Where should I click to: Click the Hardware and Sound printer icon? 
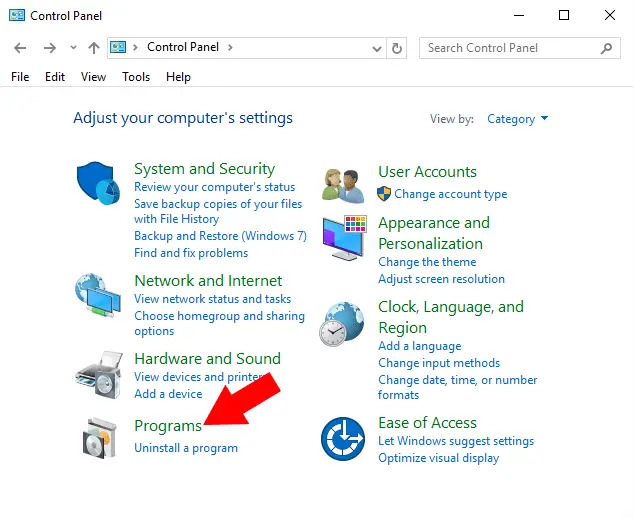point(99,375)
